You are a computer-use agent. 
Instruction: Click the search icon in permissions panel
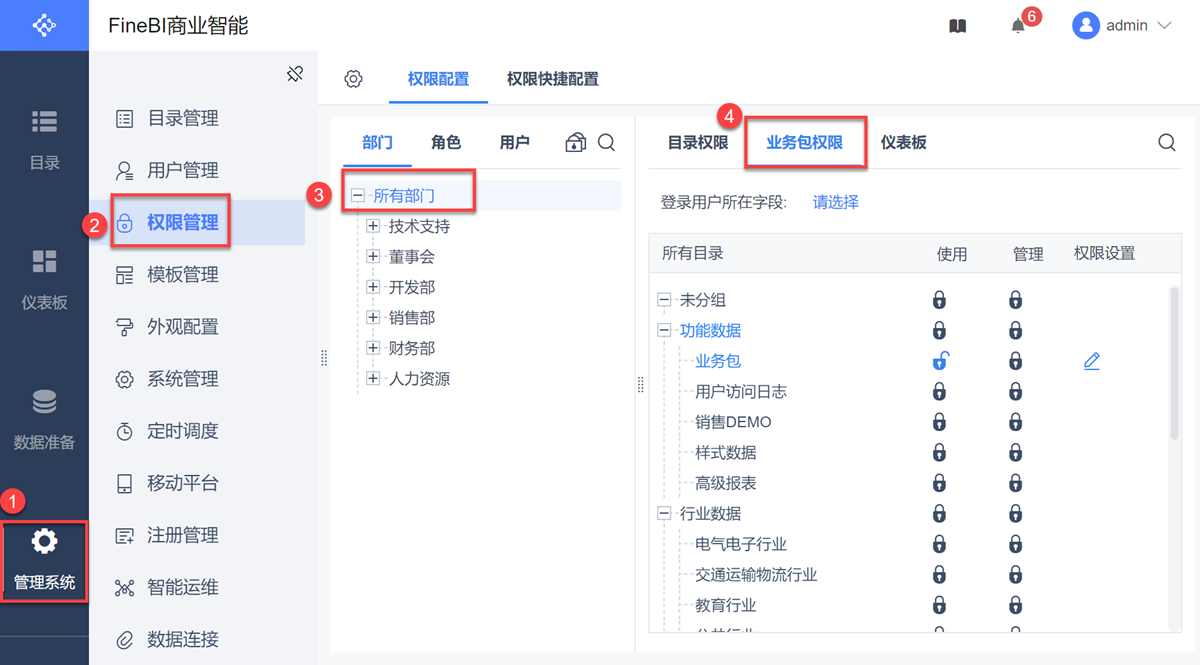coord(1166,143)
